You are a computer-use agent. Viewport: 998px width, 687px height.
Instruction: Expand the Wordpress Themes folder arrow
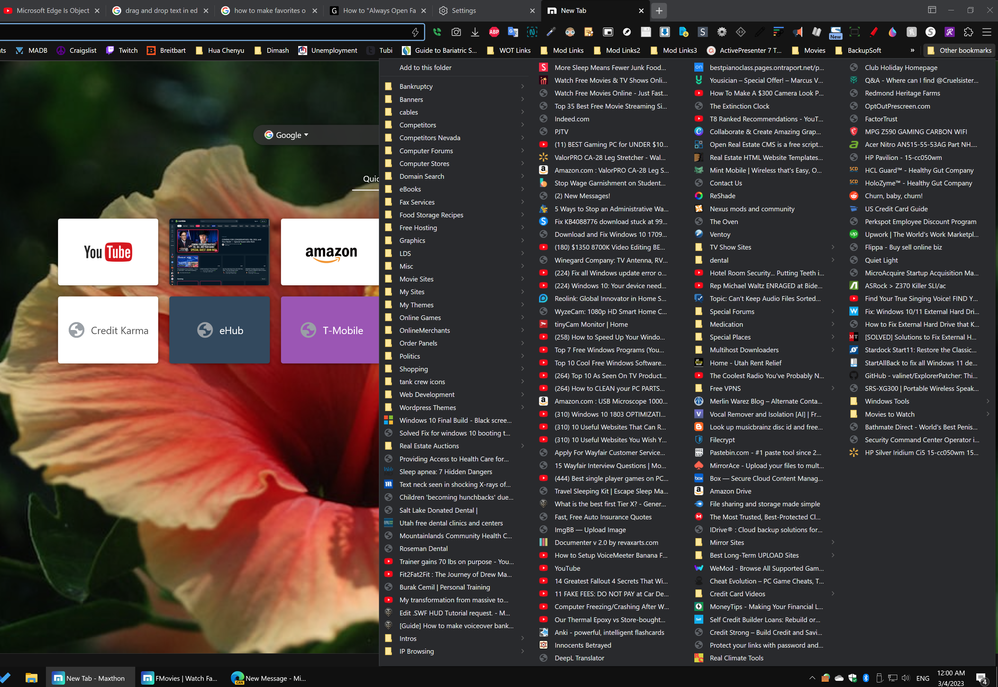pos(523,407)
